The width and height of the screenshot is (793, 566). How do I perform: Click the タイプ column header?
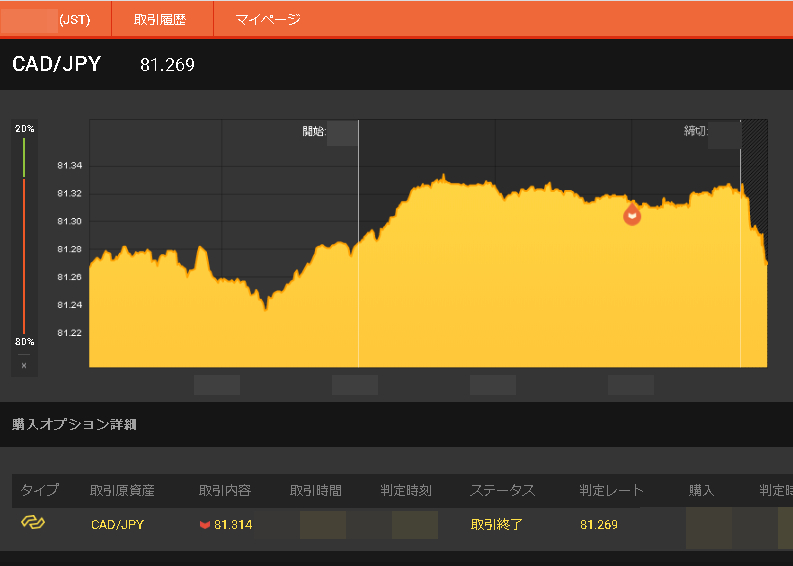point(39,490)
